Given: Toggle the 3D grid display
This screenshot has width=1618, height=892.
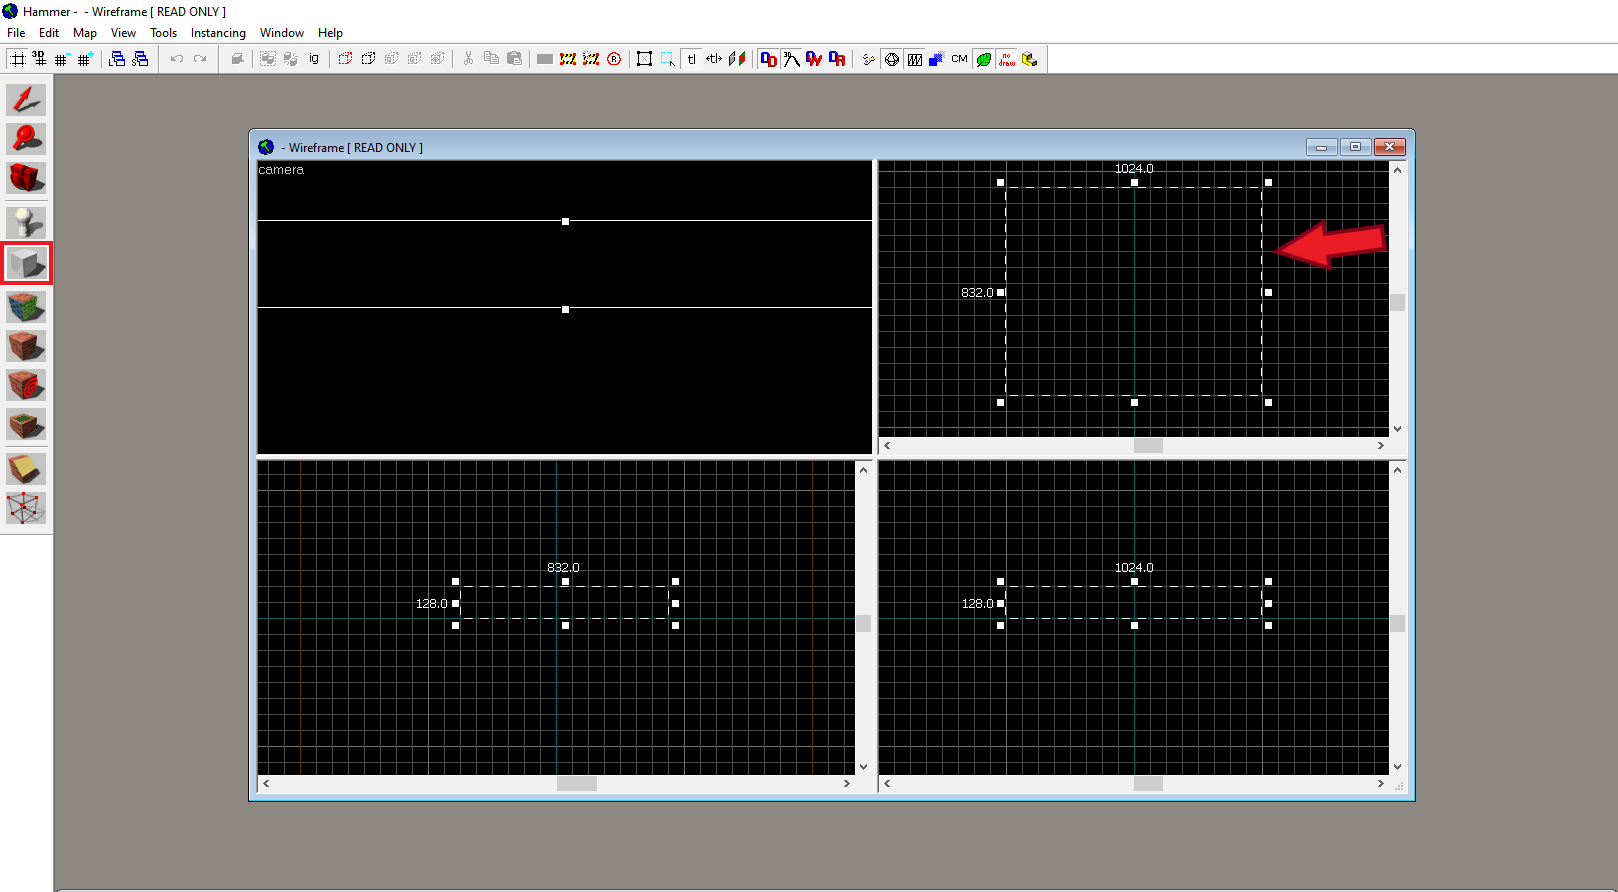Looking at the screenshot, I should tap(39, 59).
